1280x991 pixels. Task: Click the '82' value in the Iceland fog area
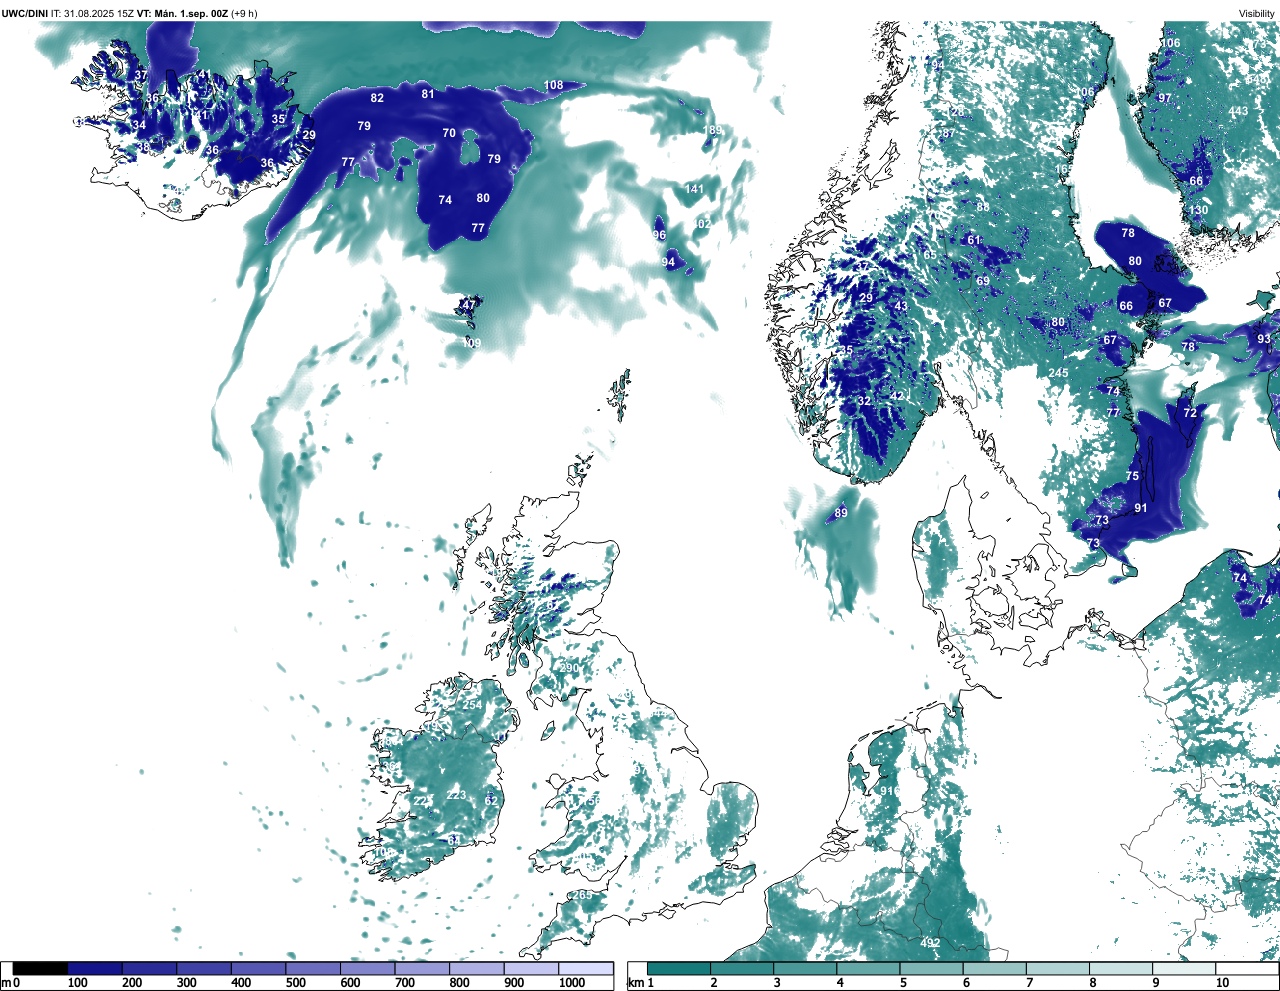[x=377, y=98]
